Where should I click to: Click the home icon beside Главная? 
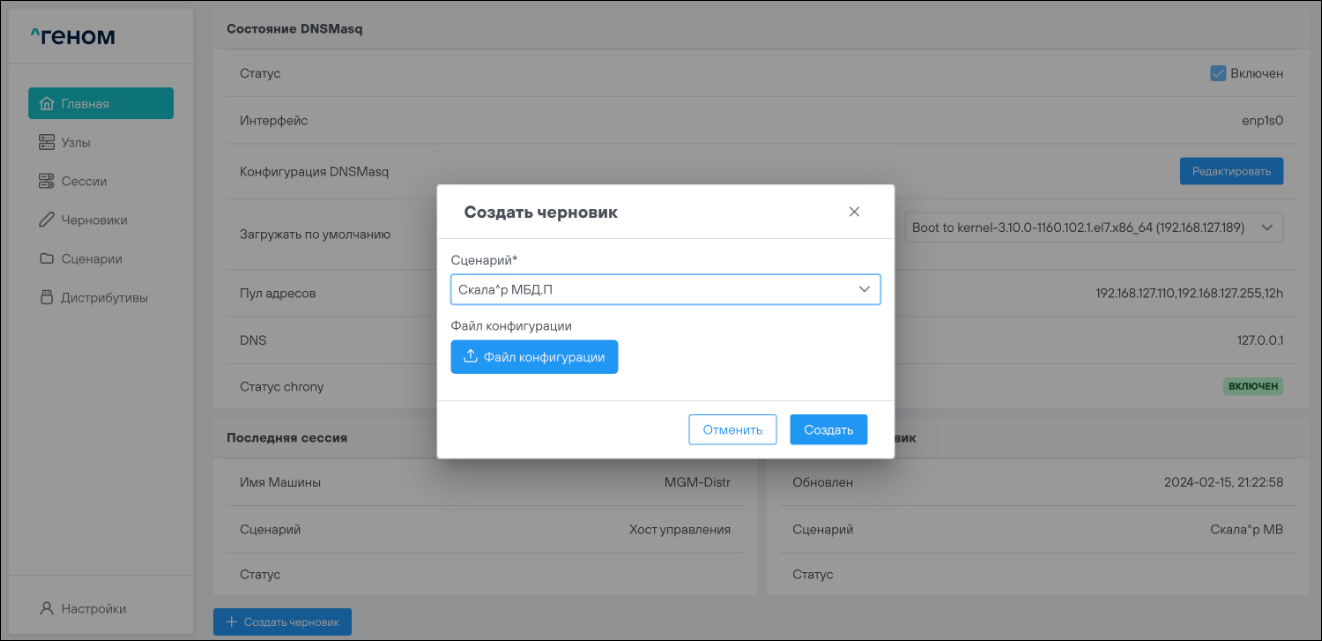click(x=46, y=104)
